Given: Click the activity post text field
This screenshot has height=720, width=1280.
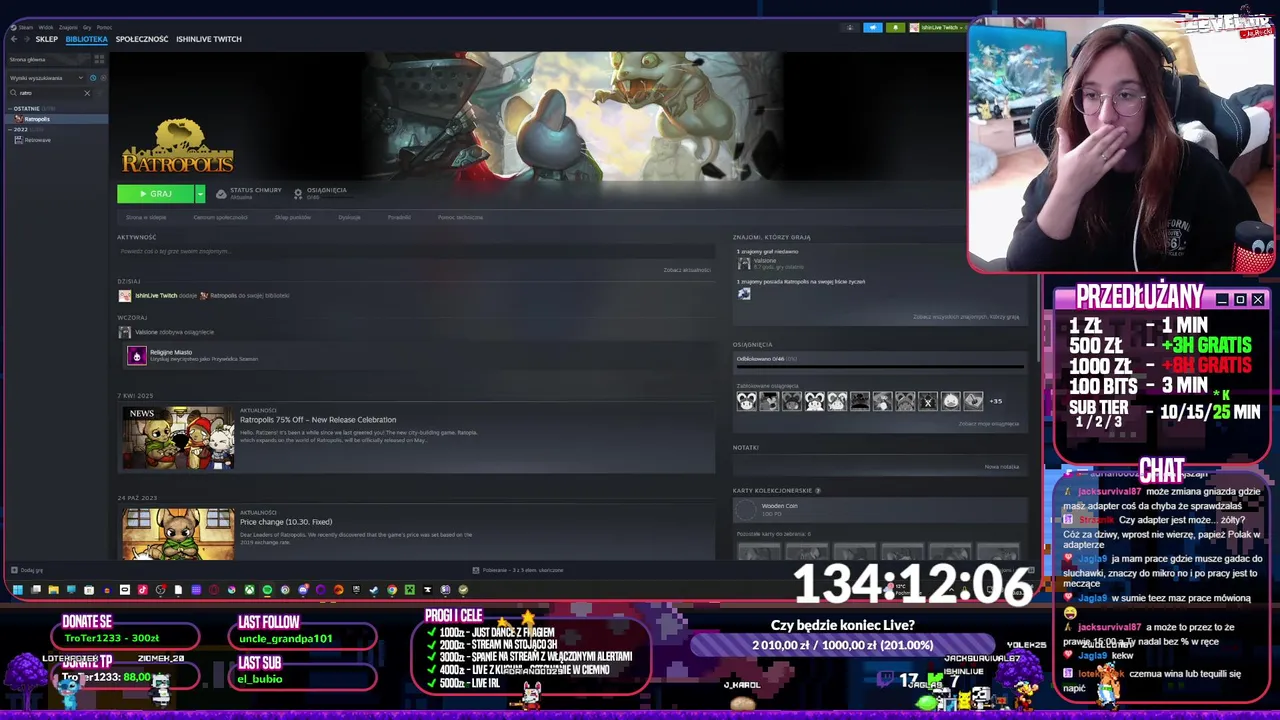Looking at the screenshot, I should pyautogui.click(x=414, y=251).
